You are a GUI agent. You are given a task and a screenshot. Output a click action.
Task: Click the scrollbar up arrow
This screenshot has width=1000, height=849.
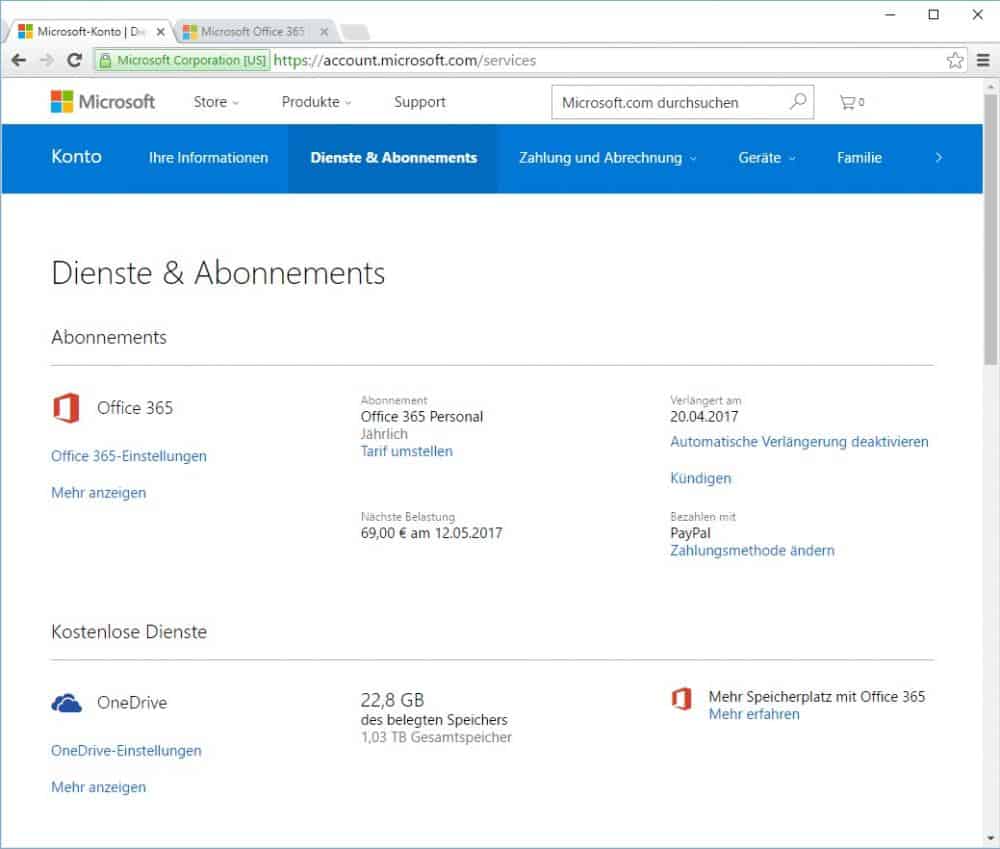point(990,86)
